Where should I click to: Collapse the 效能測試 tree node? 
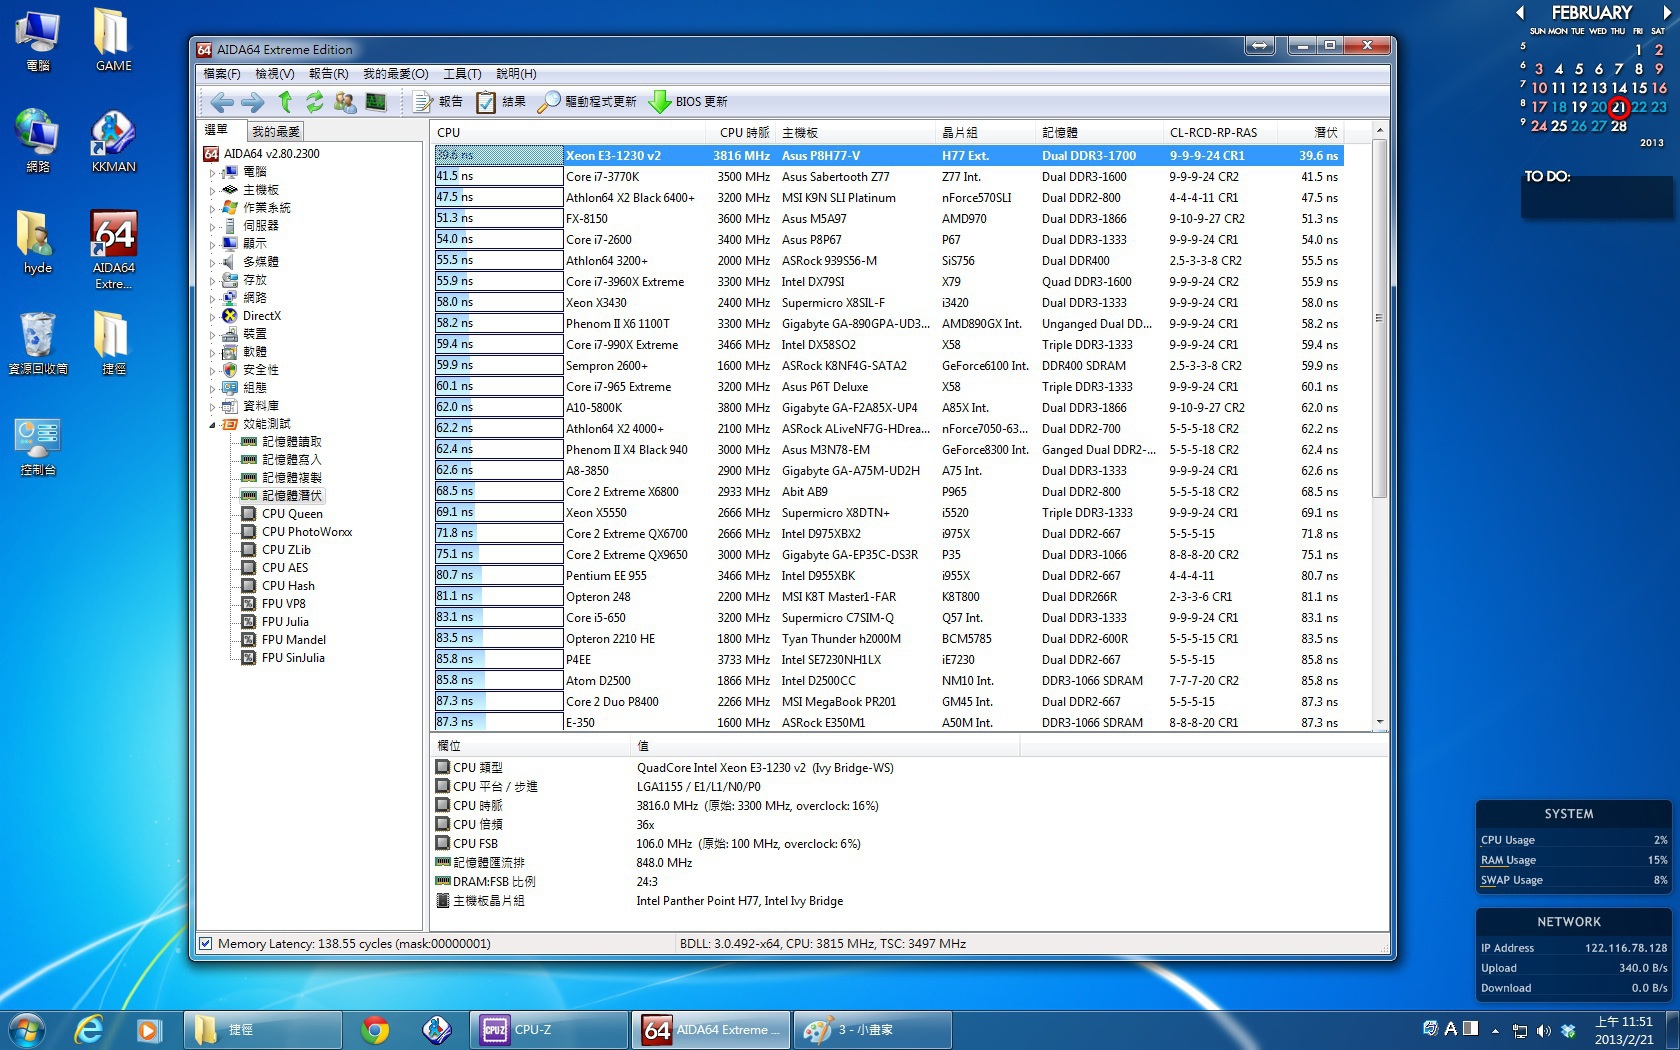coord(212,424)
